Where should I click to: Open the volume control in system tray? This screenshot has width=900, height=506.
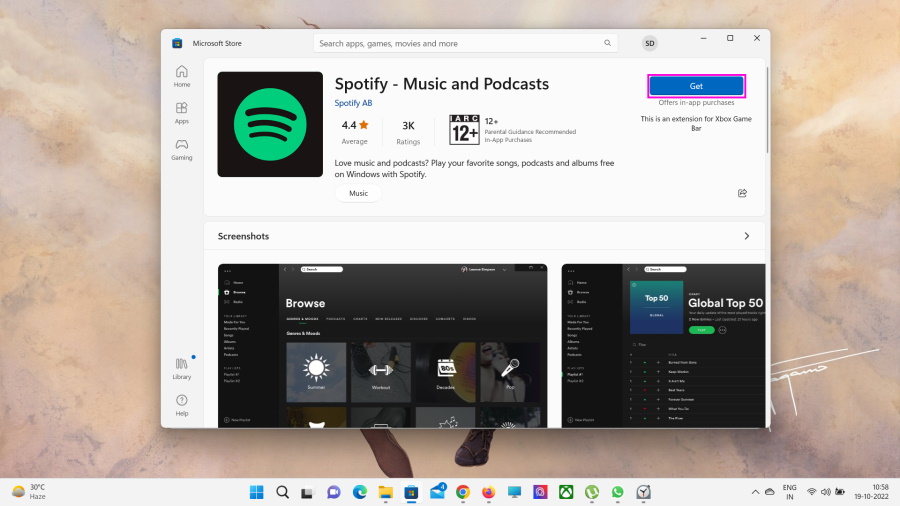tap(826, 492)
